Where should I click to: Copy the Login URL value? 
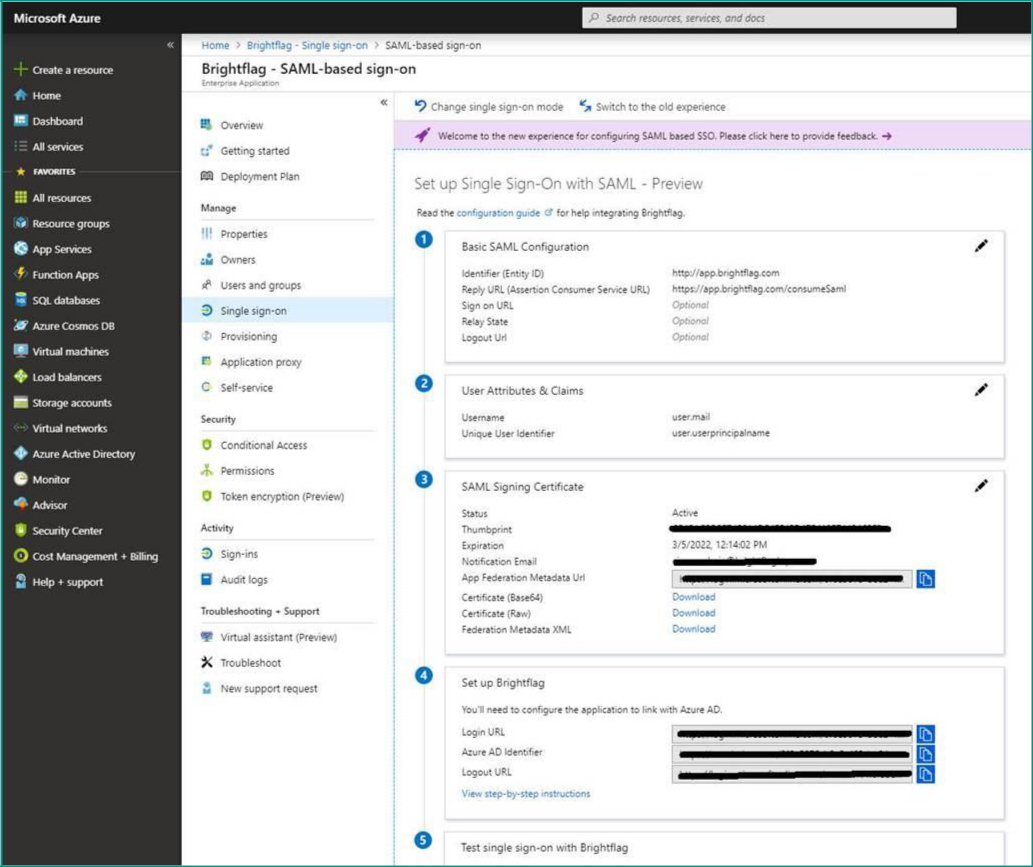click(926, 734)
